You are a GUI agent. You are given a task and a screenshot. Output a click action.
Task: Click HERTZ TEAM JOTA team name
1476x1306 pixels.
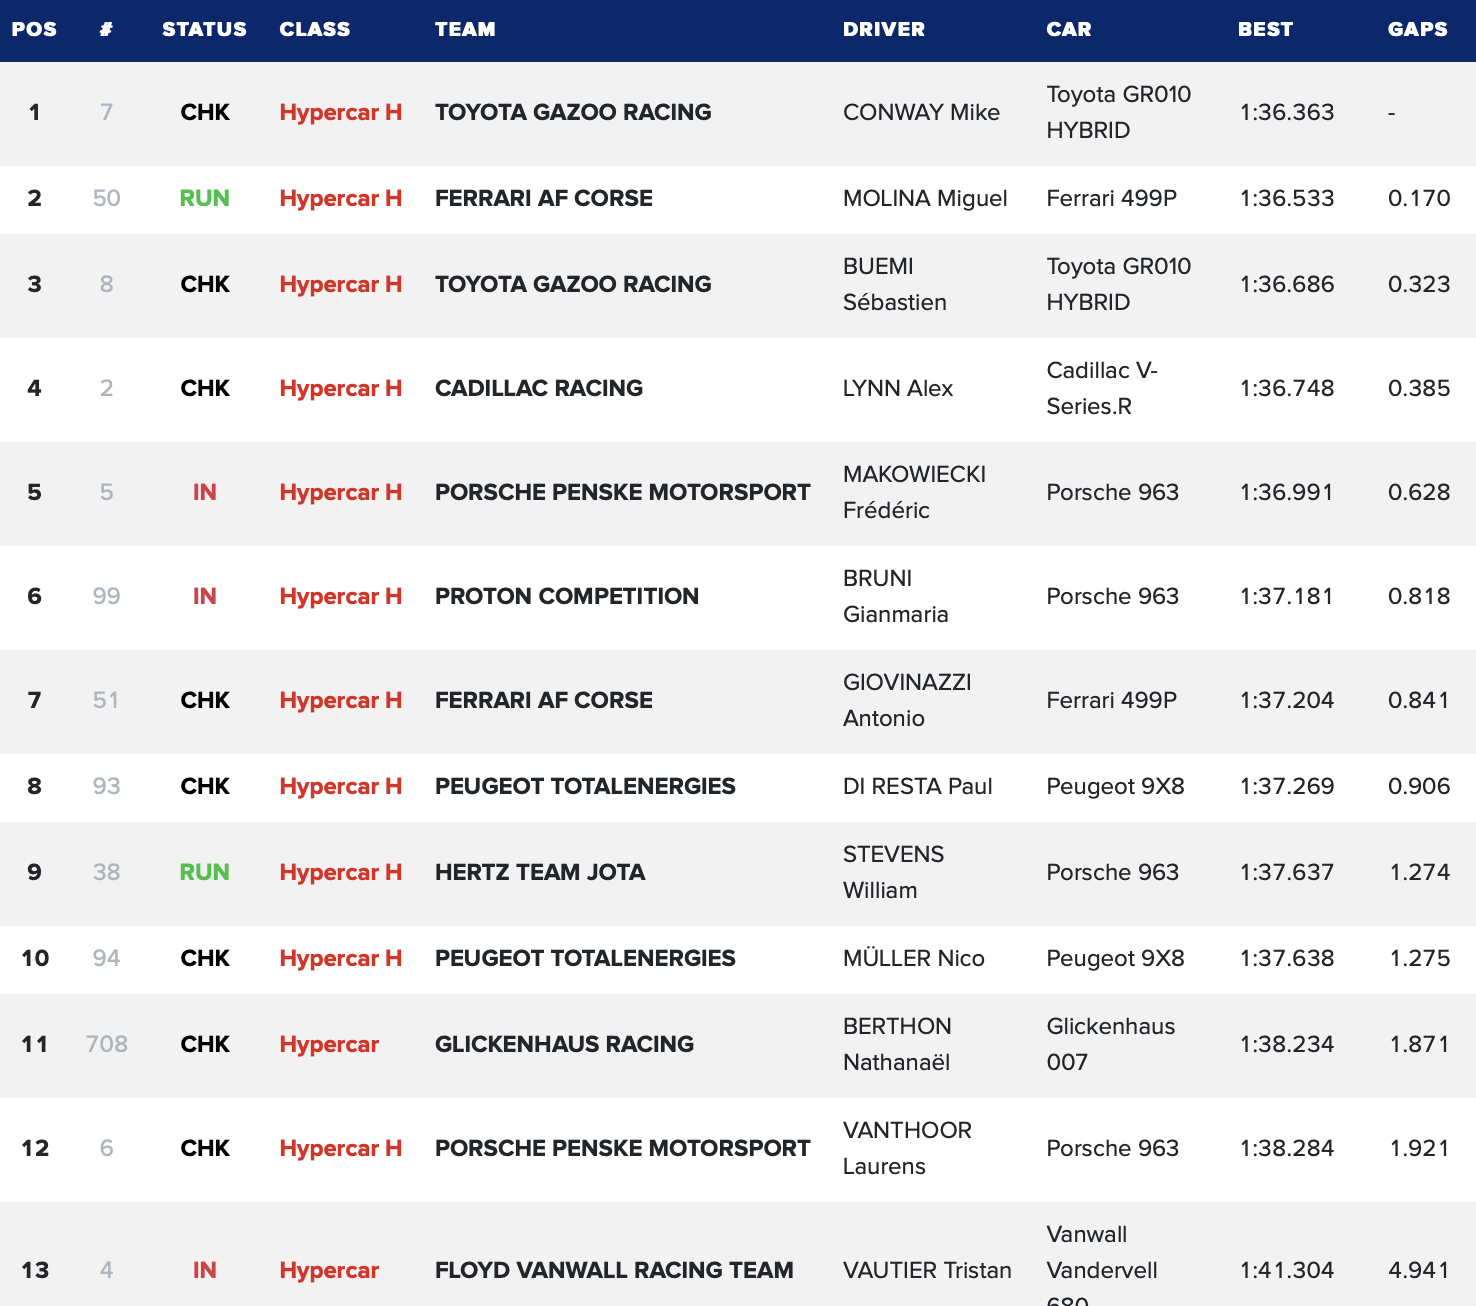pyautogui.click(x=540, y=872)
